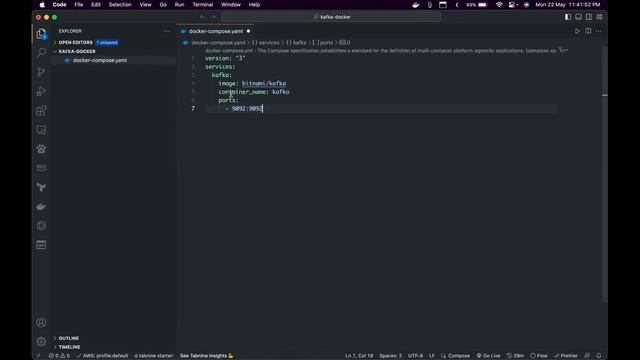Toggle Flow in the status bar
640x360 pixels.
(539, 356)
